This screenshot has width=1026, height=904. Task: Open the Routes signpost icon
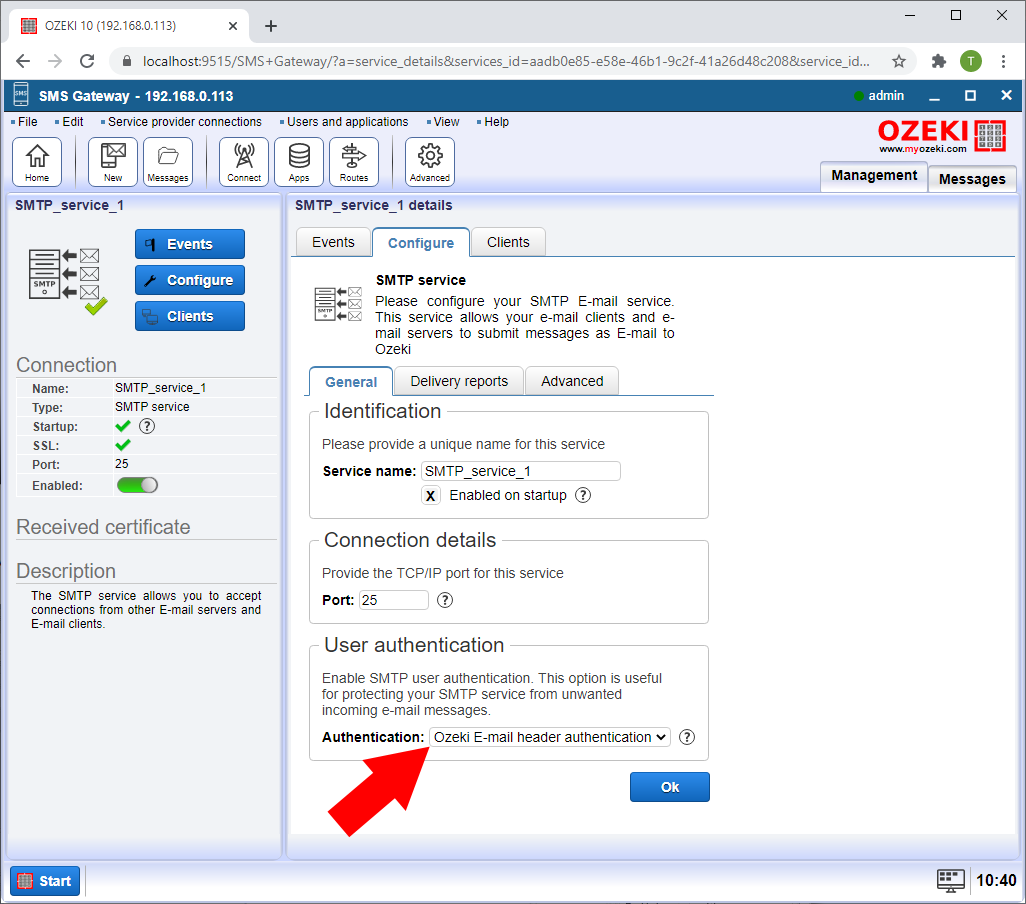click(x=354, y=162)
